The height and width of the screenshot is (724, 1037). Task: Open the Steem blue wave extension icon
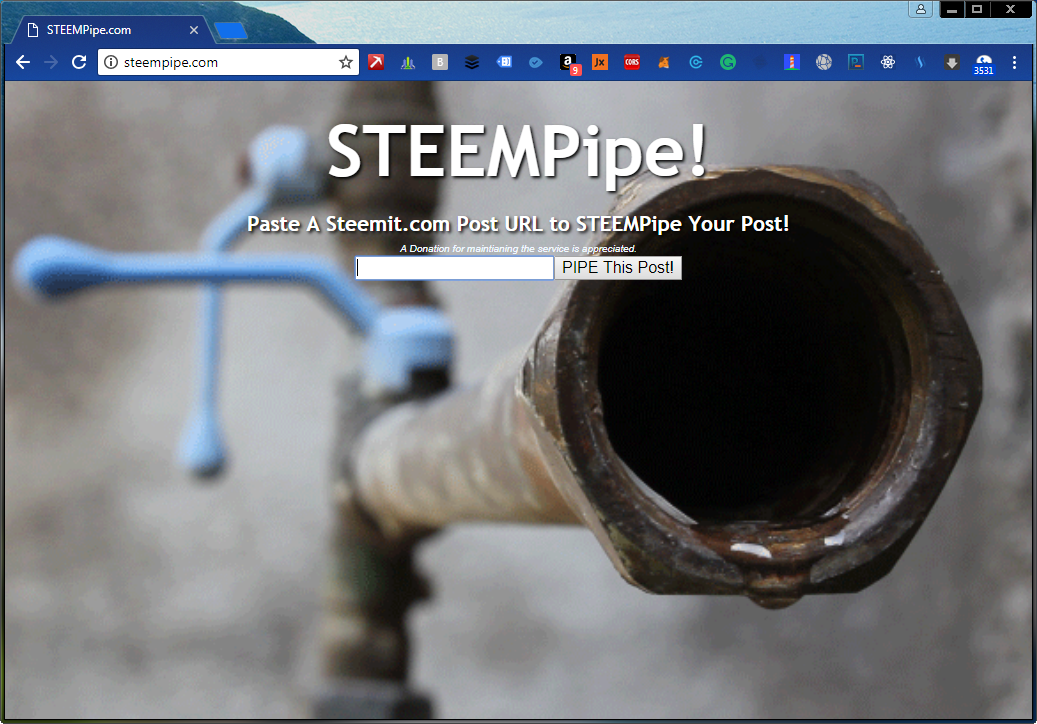(919, 62)
